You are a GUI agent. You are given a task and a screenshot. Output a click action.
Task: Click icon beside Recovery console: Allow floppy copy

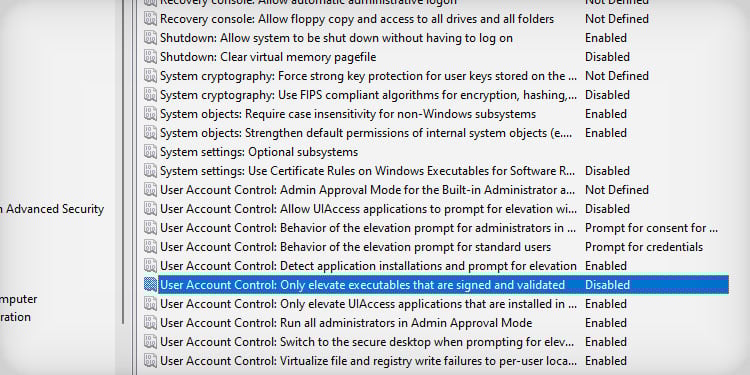pyautogui.click(x=151, y=19)
